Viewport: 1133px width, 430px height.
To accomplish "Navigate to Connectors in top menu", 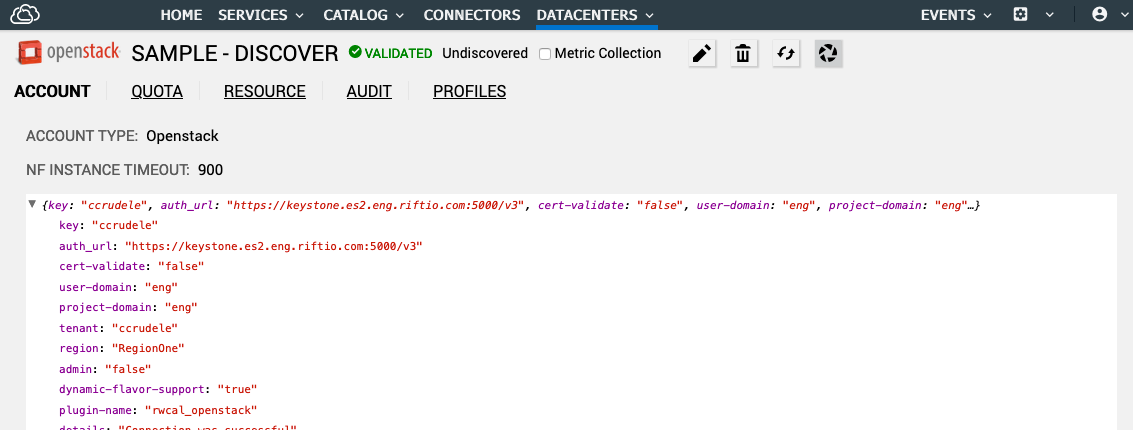I will [472, 15].
